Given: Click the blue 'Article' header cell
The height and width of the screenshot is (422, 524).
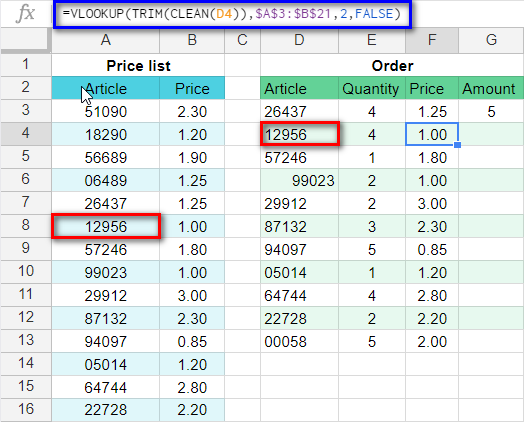Looking at the screenshot, I should tap(106, 88).
